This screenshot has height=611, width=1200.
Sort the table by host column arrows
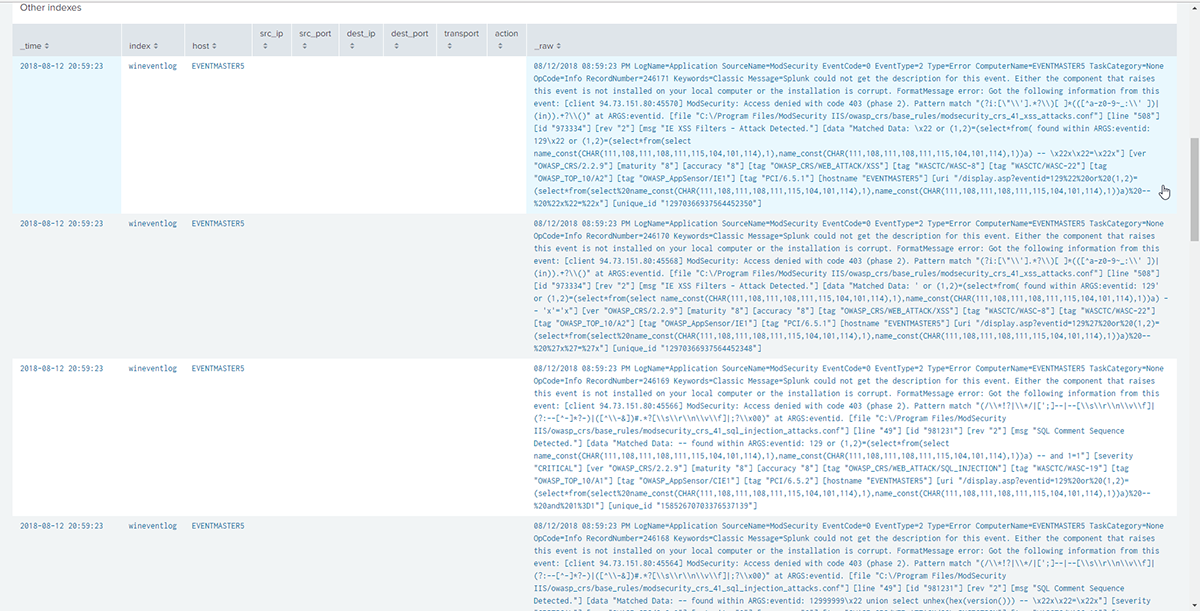[x=216, y=47]
